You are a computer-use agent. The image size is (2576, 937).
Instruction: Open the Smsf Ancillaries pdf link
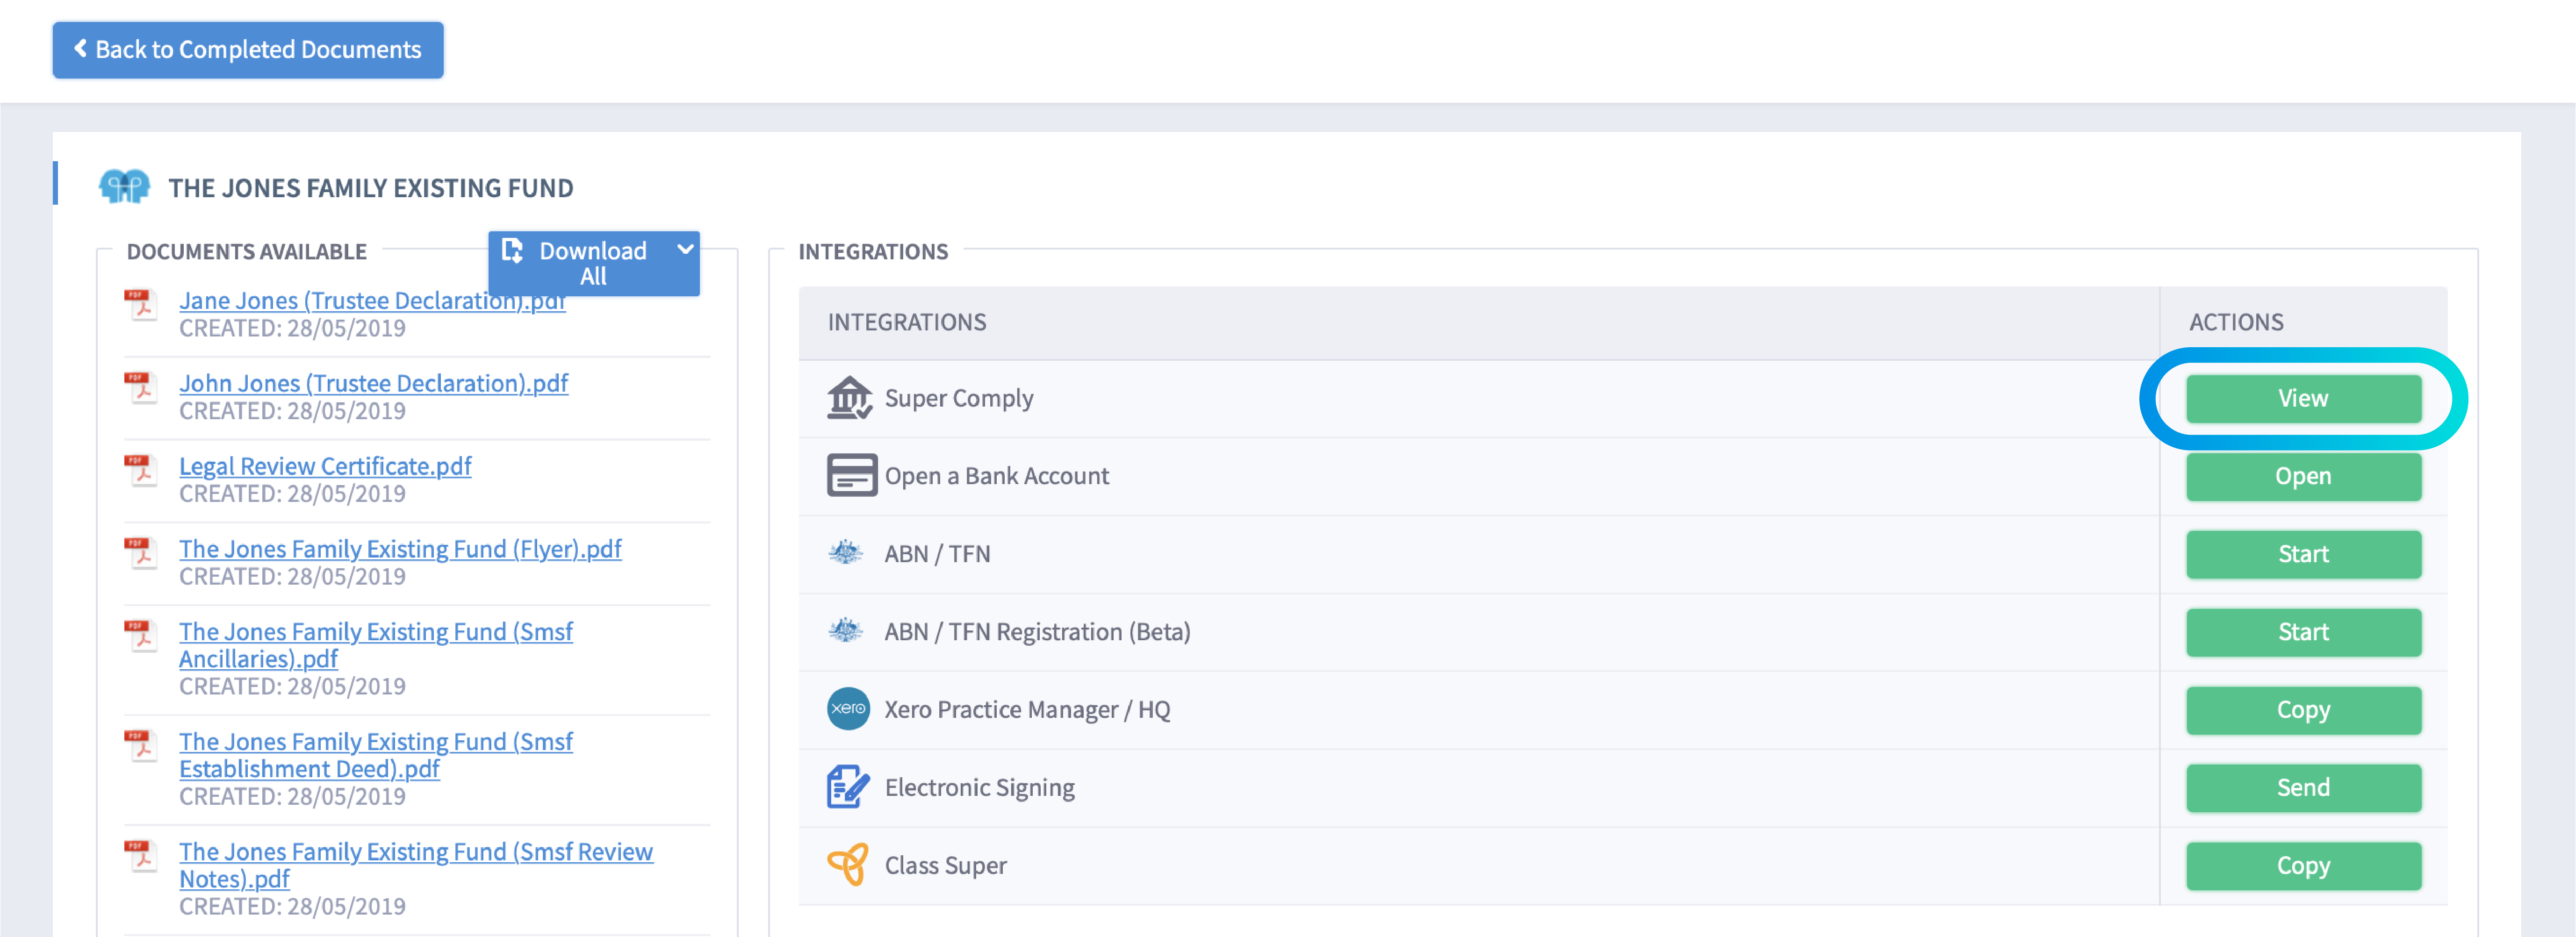pyautogui.click(x=376, y=645)
